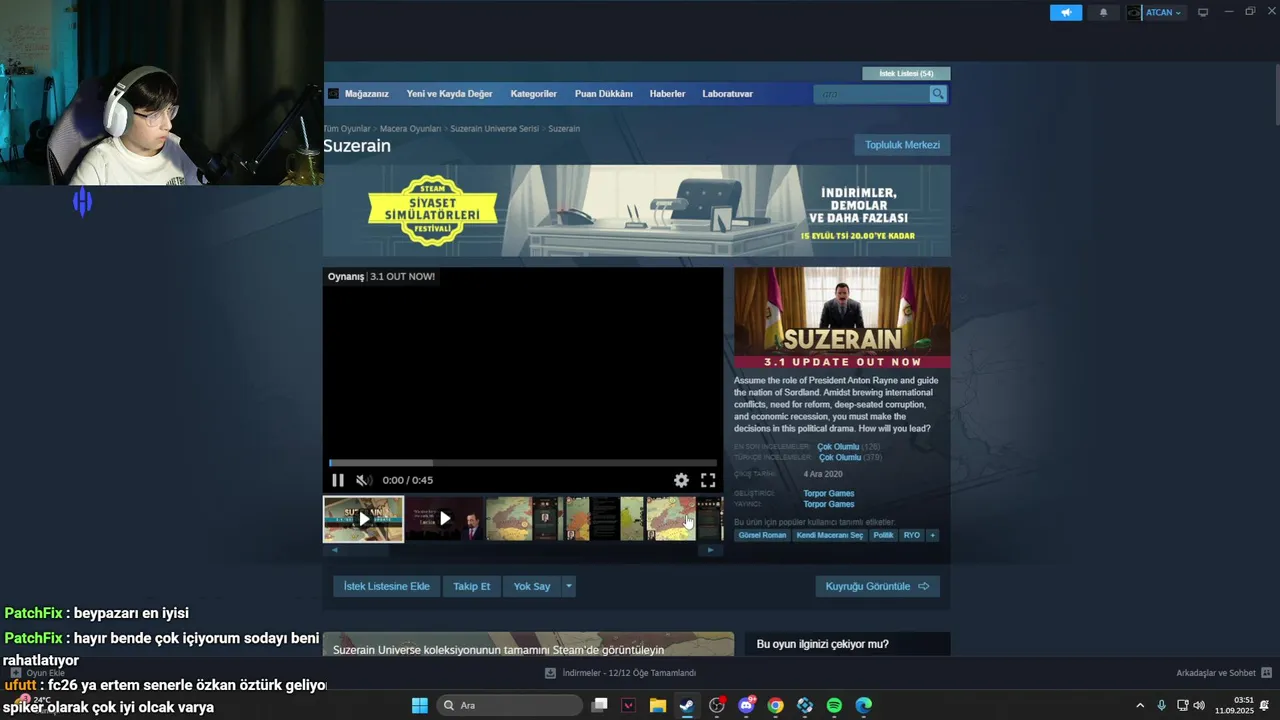Open Laboratuvar tab
The height and width of the screenshot is (720, 1280).
727,94
